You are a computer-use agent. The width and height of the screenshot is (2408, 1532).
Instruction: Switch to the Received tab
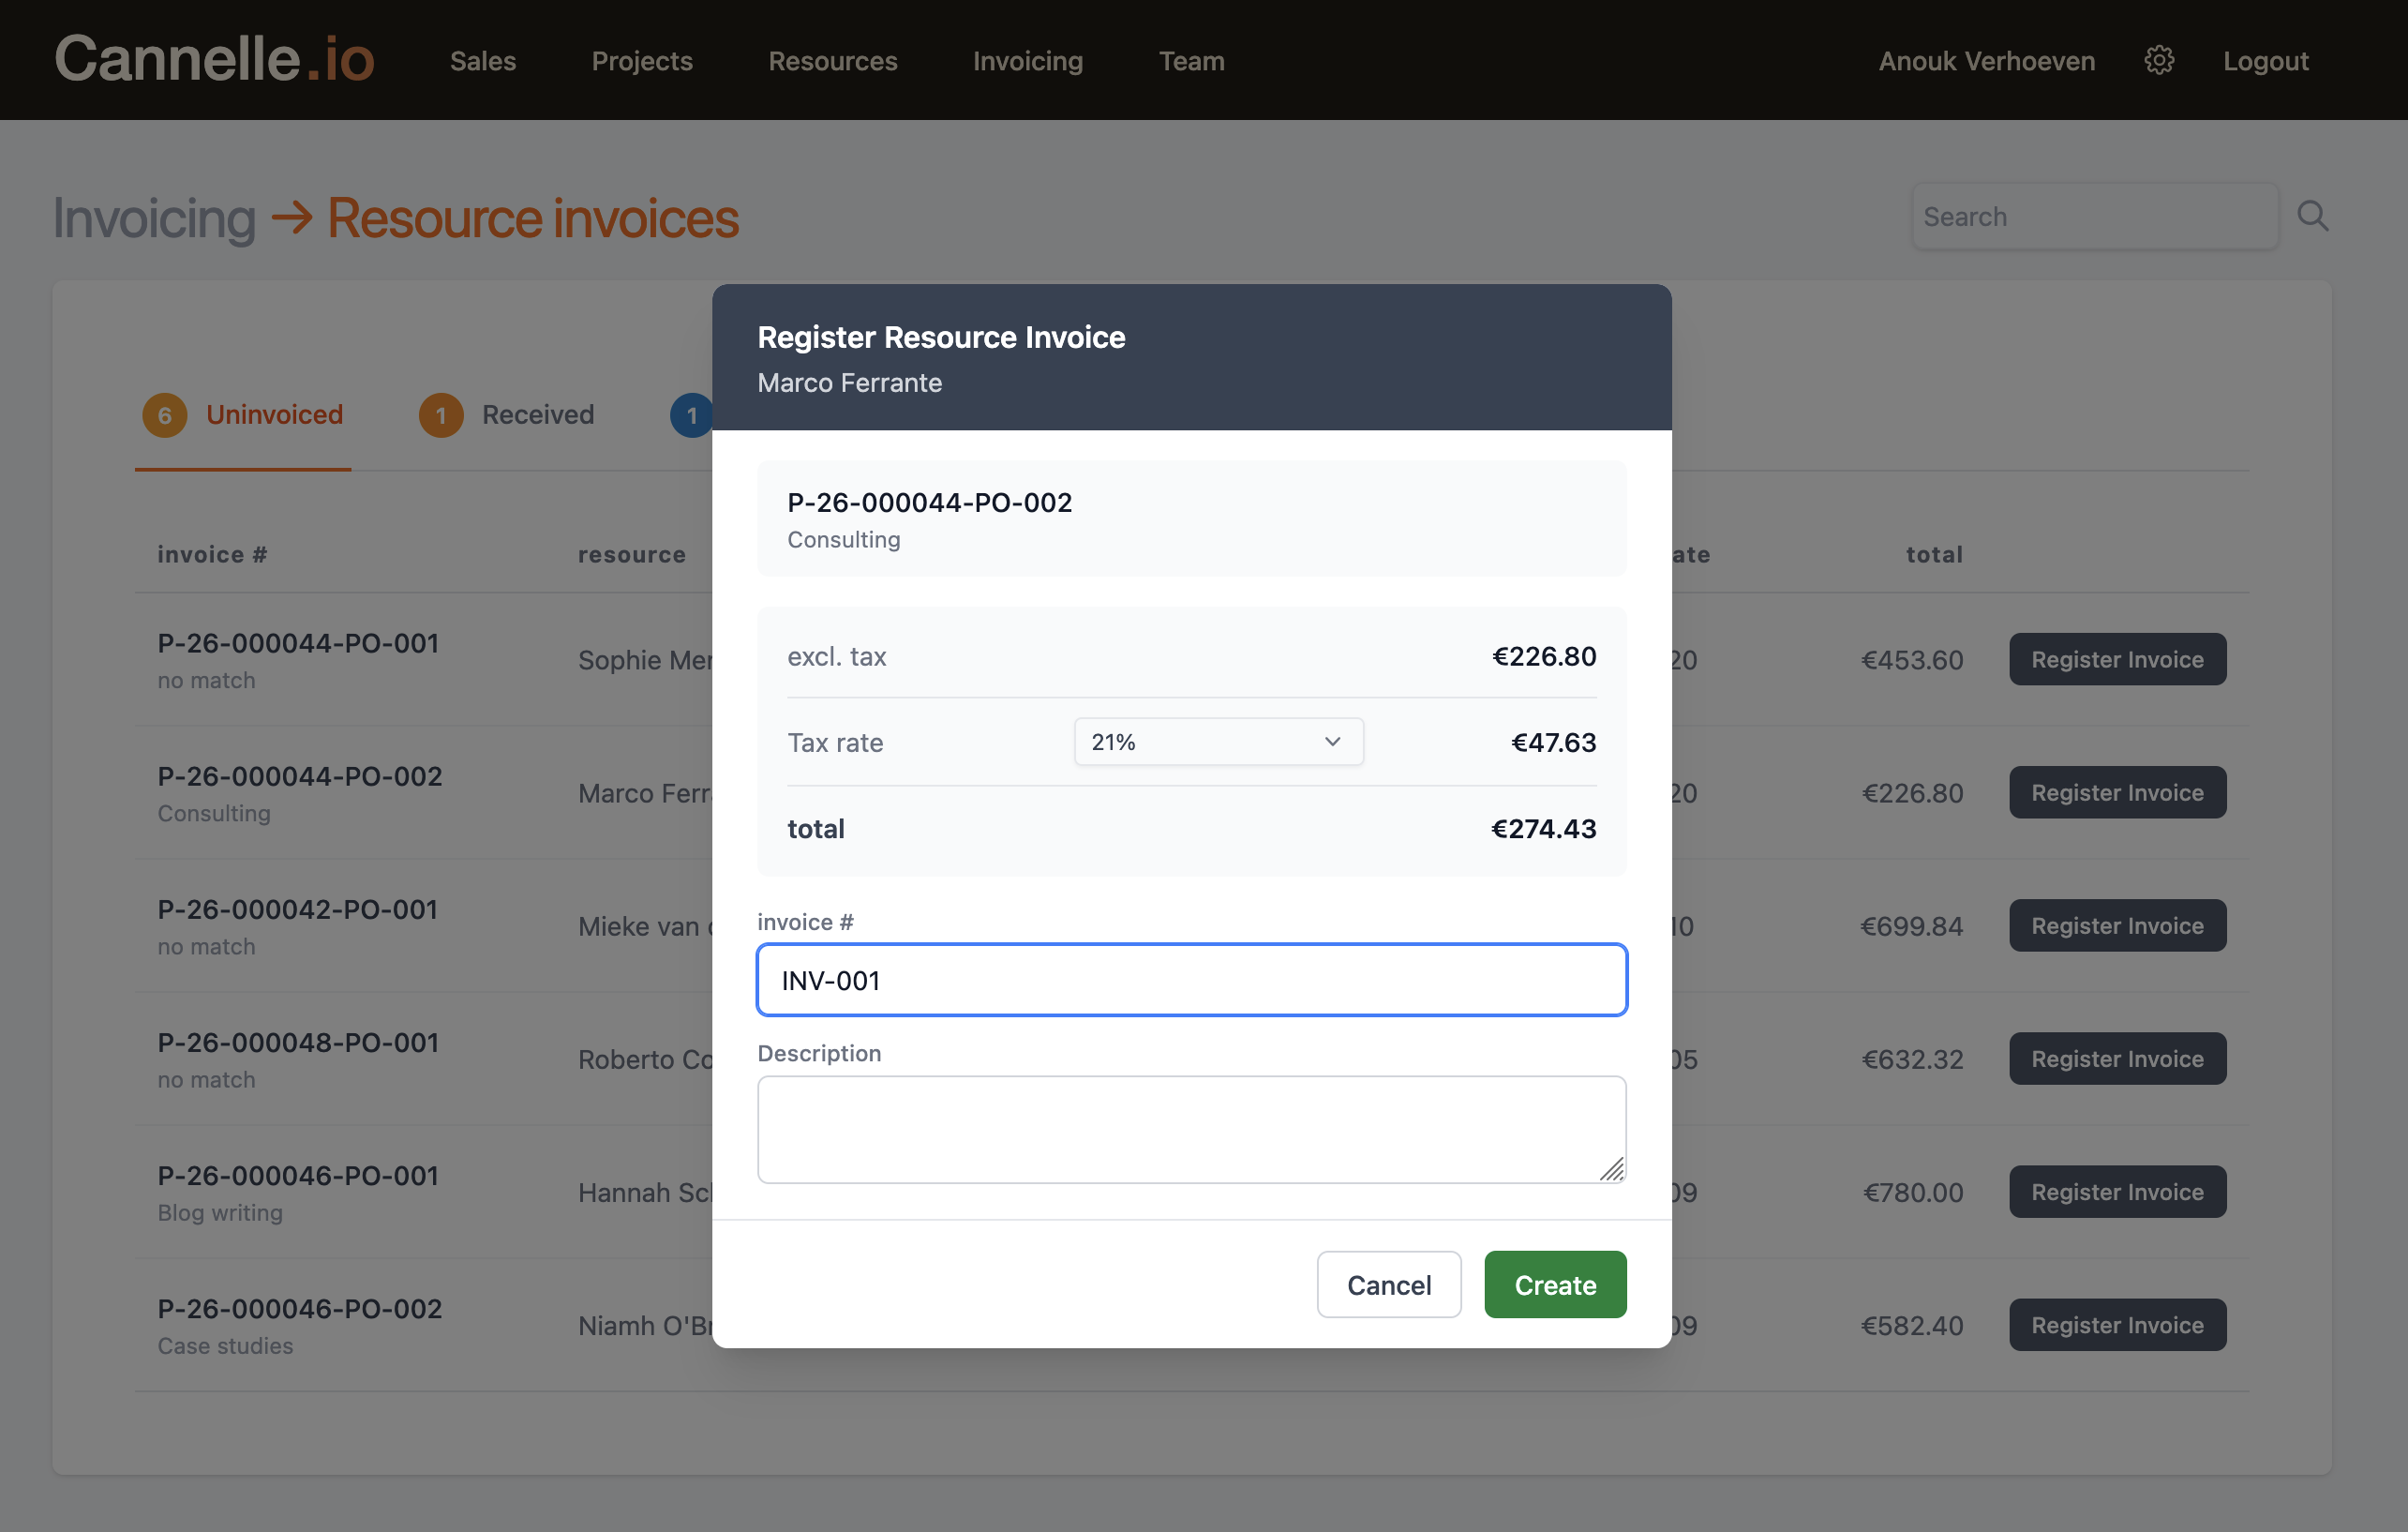[x=506, y=415]
